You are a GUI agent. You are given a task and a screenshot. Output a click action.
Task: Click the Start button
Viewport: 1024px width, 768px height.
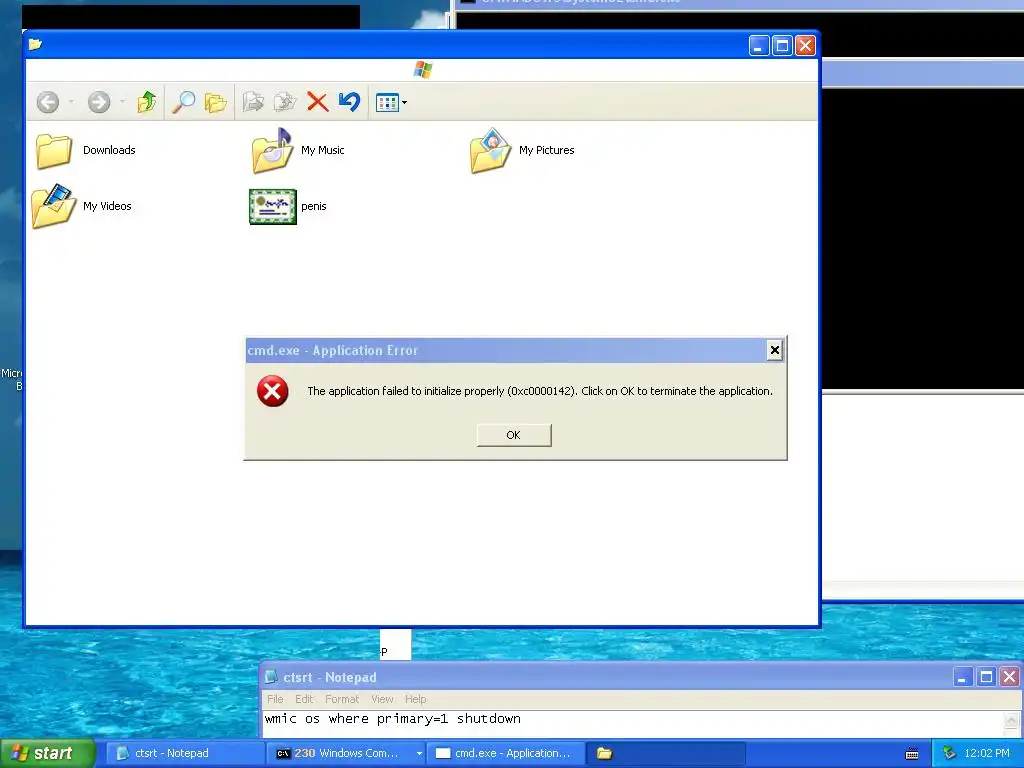coord(47,753)
